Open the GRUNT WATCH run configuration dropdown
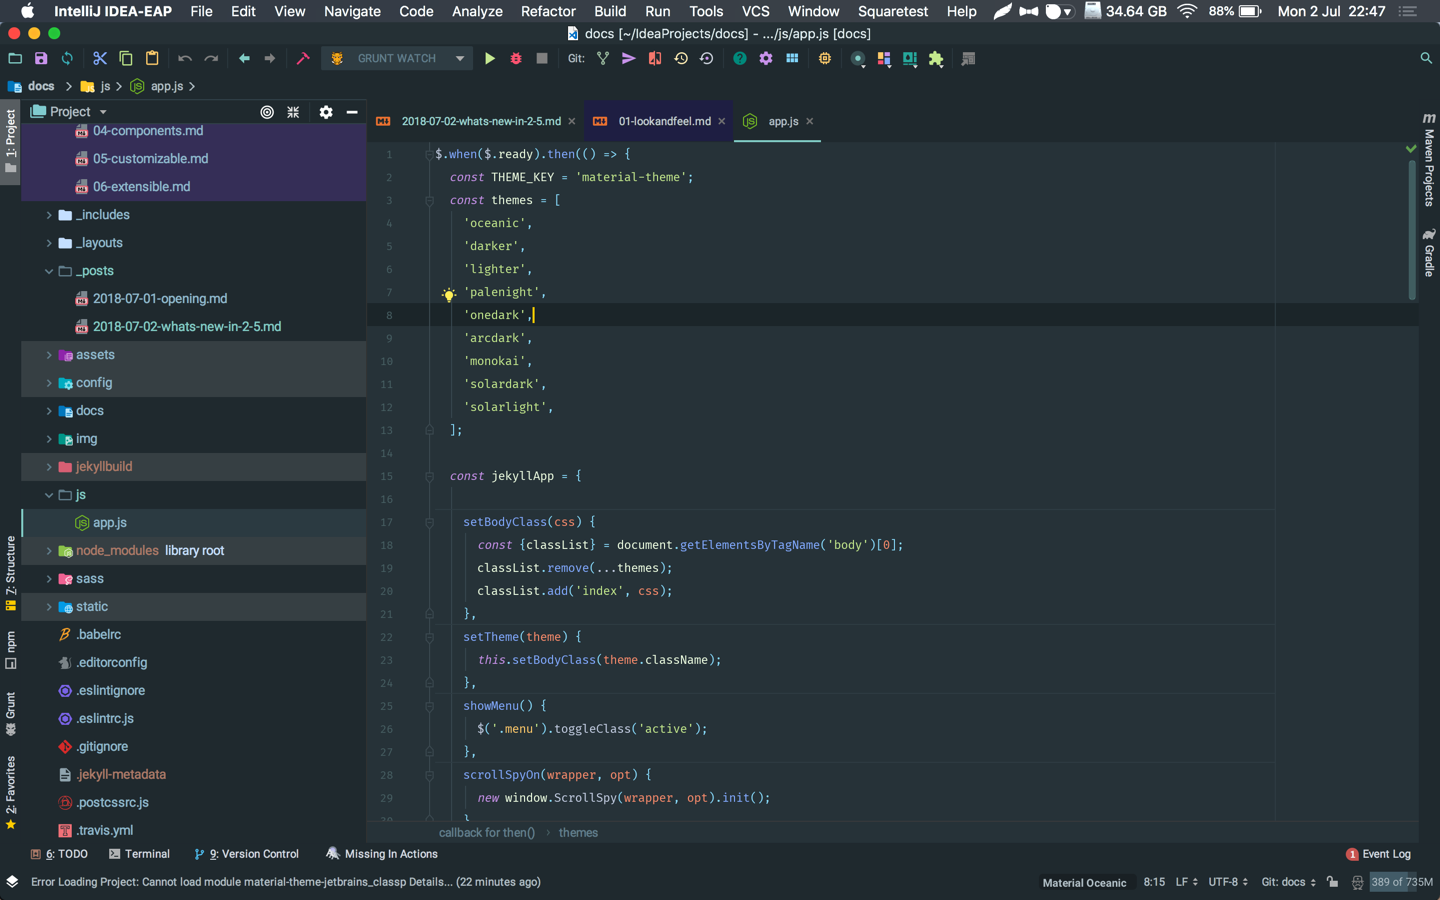Image resolution: width=1440 pixels, height=900 pixels. pyautogui.click(x=461, y=58)
